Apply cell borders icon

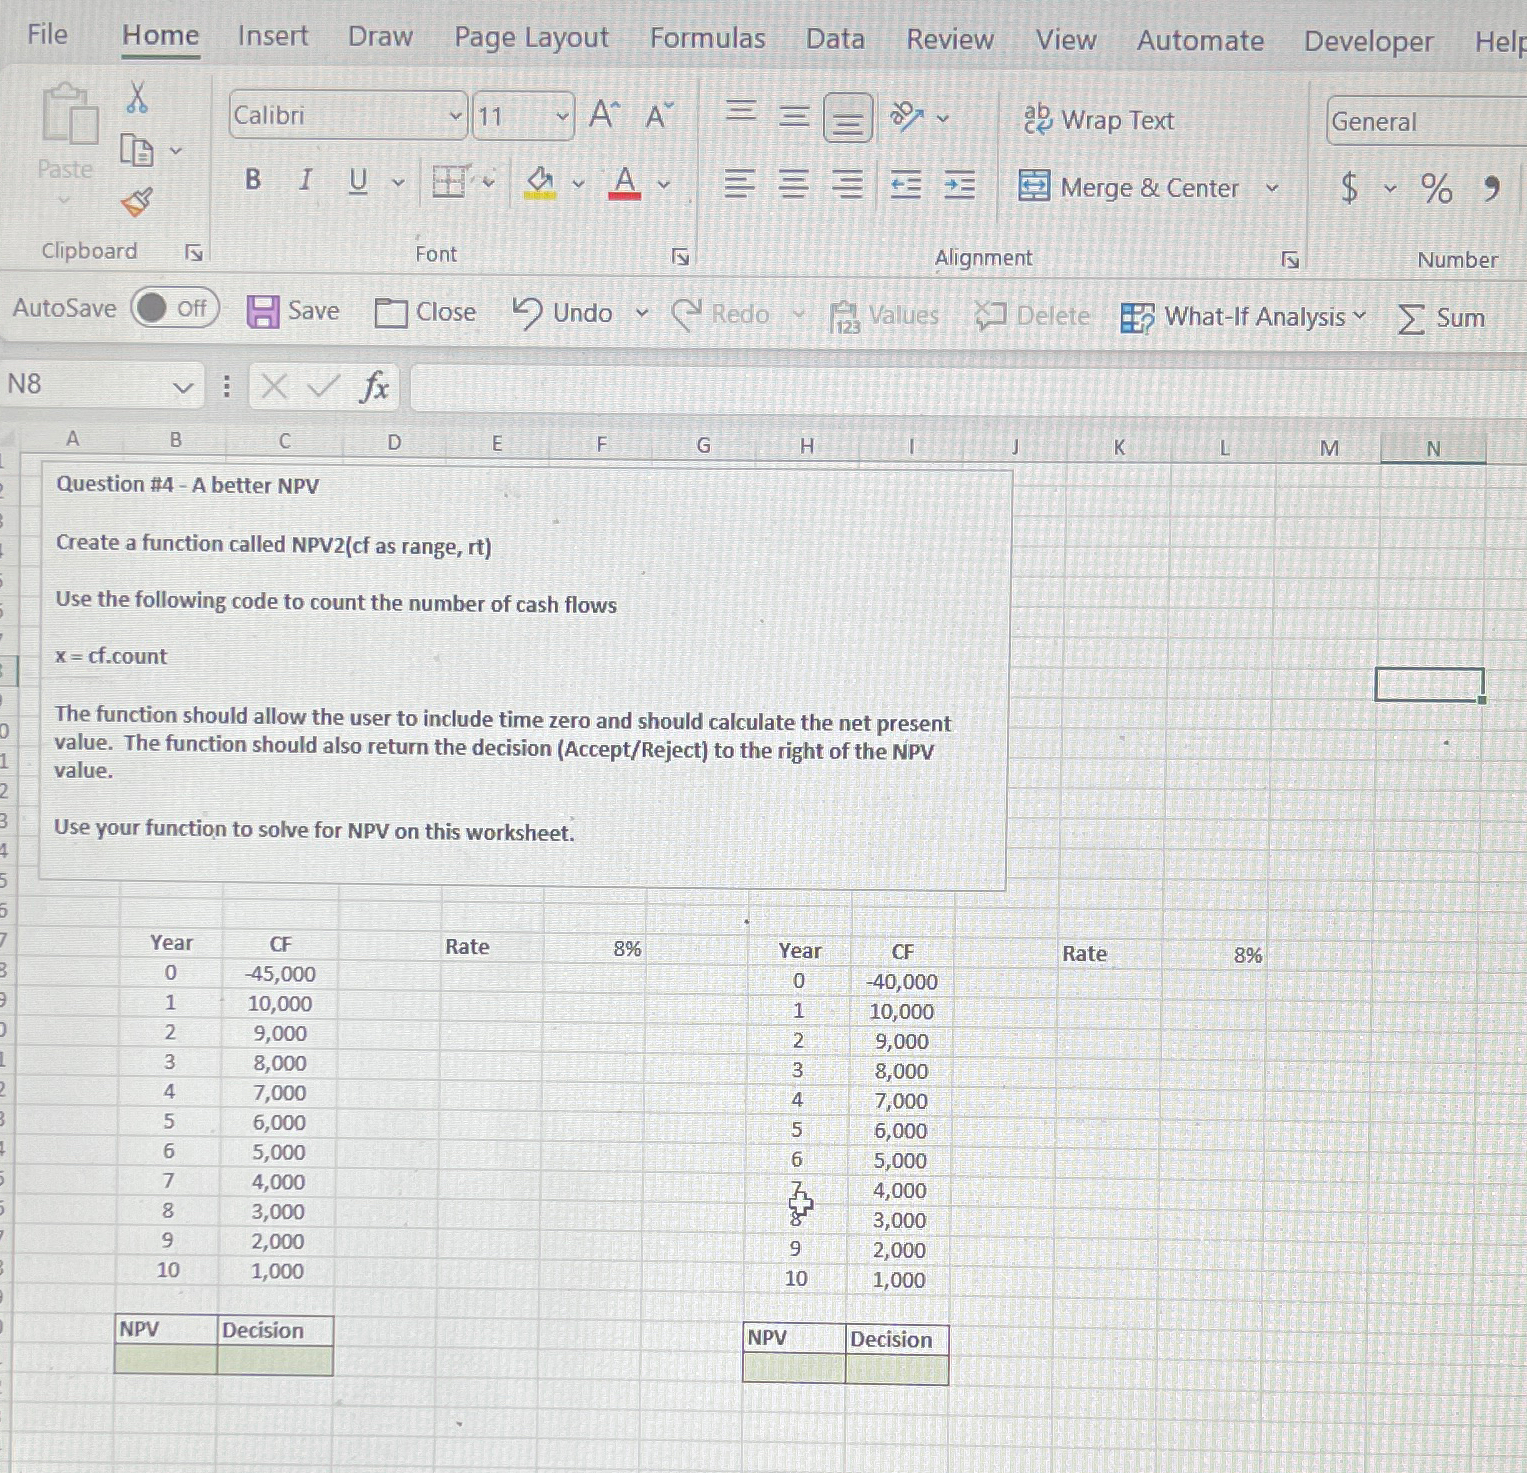(450, 181)
